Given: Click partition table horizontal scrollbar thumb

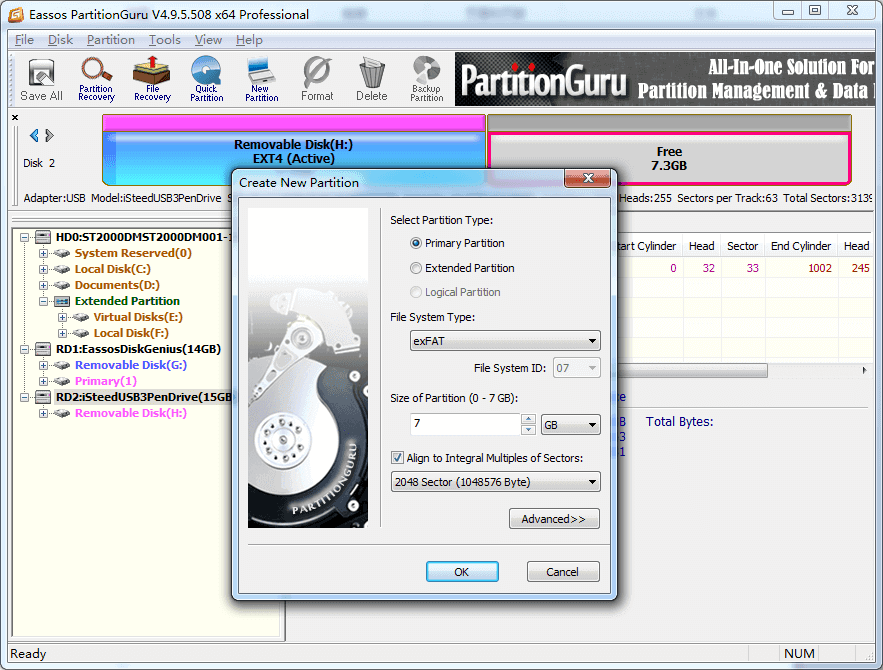Looking at the screenshot, I should coord(693,370).
